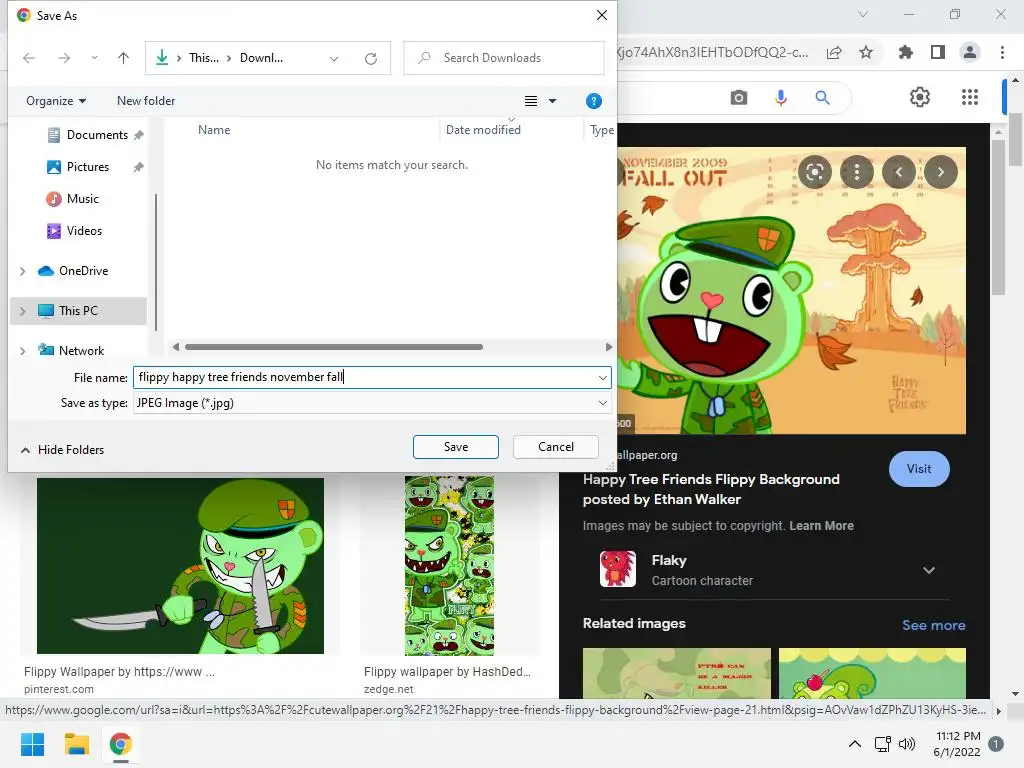This screenshot has width=1024, height=768.
Task: Open the Save as type dropdown
Action: pyautogui.click(x=372, y=403)
